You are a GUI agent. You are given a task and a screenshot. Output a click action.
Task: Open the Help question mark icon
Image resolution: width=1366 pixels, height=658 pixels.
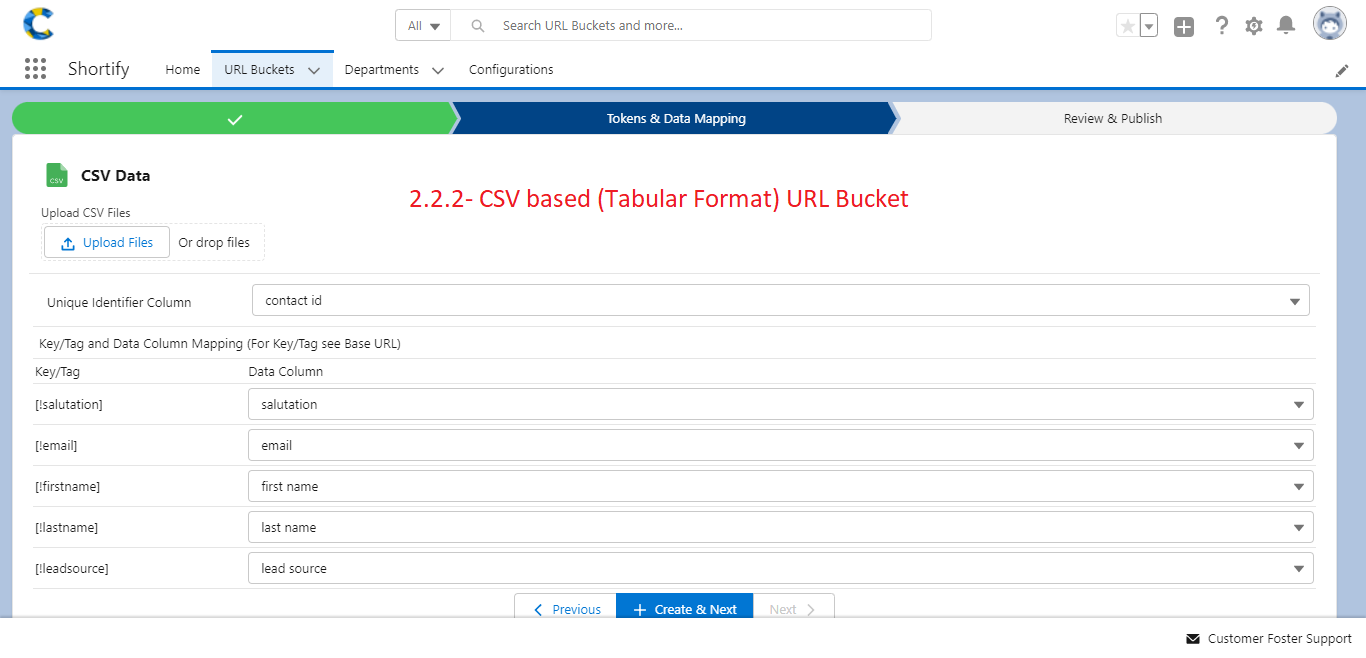(1221, 25)
